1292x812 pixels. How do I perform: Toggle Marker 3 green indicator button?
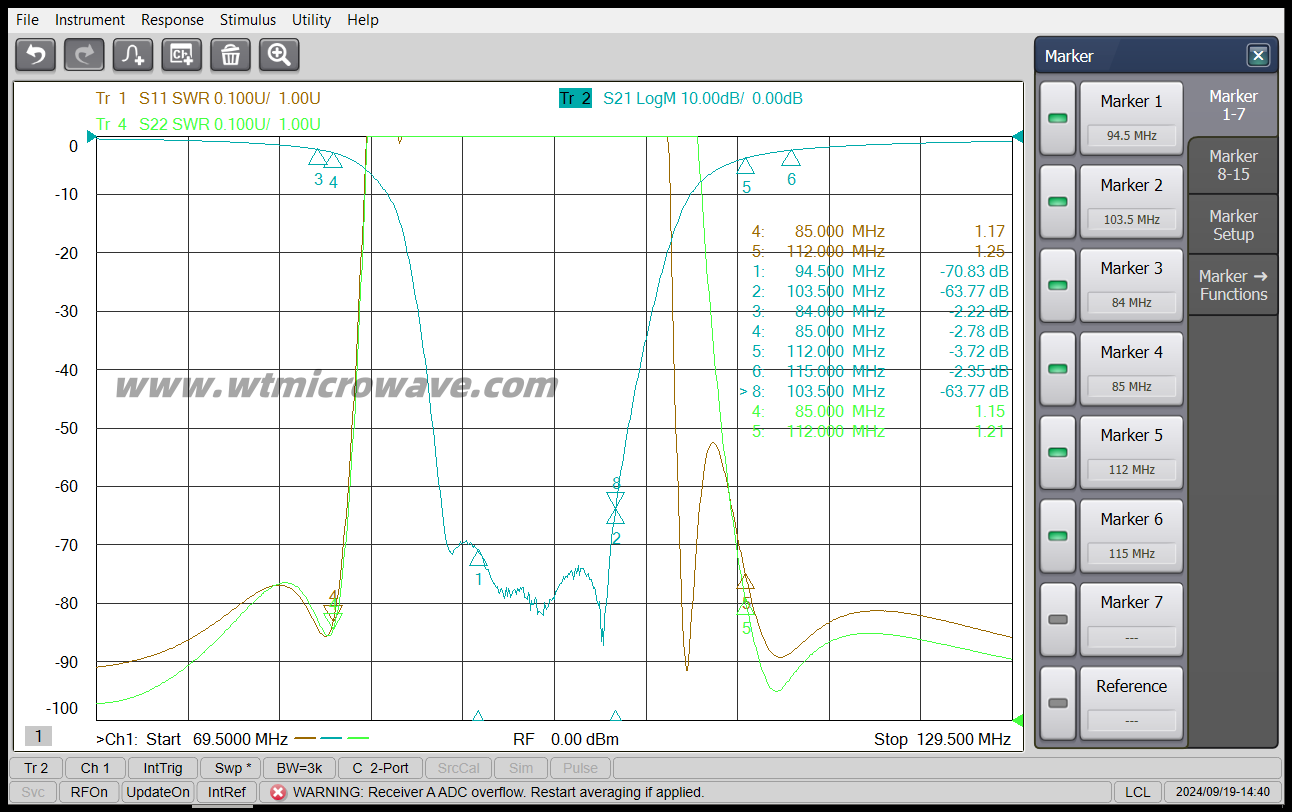1057,285
